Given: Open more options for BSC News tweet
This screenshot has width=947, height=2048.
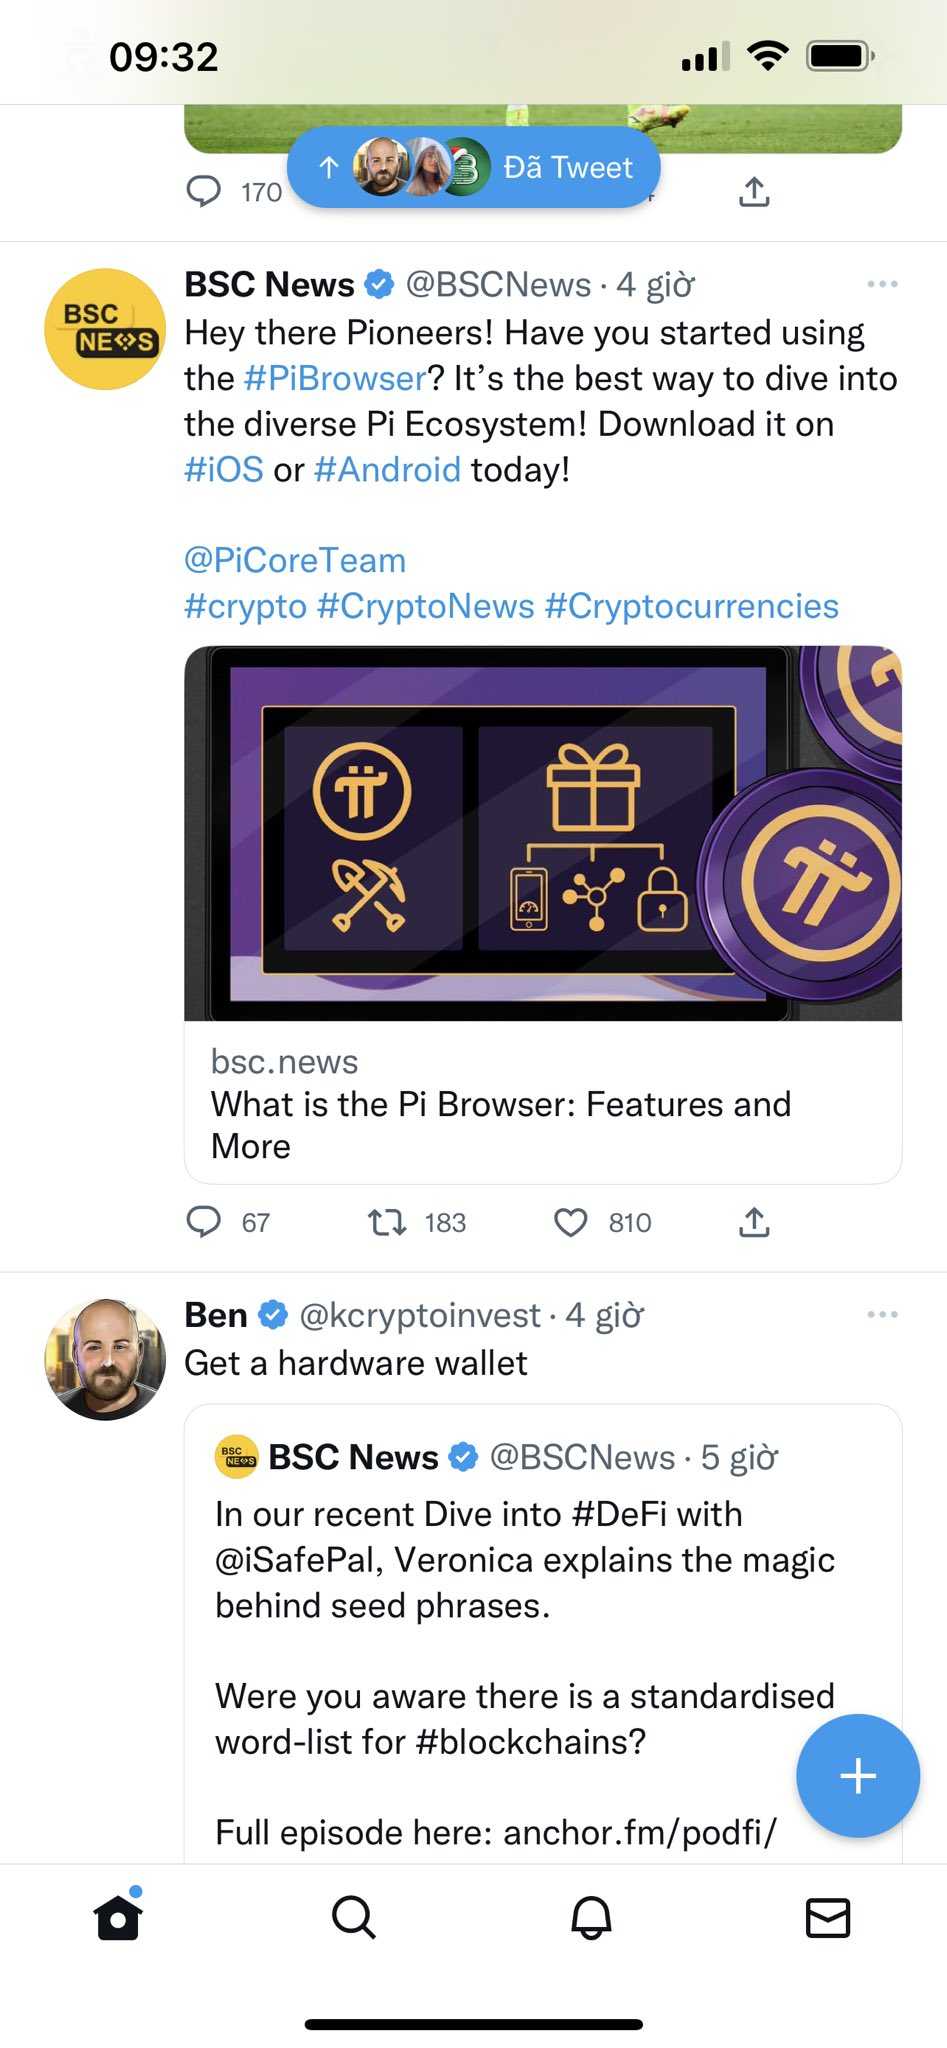Looking at the screenshot, I should [882, 285].
